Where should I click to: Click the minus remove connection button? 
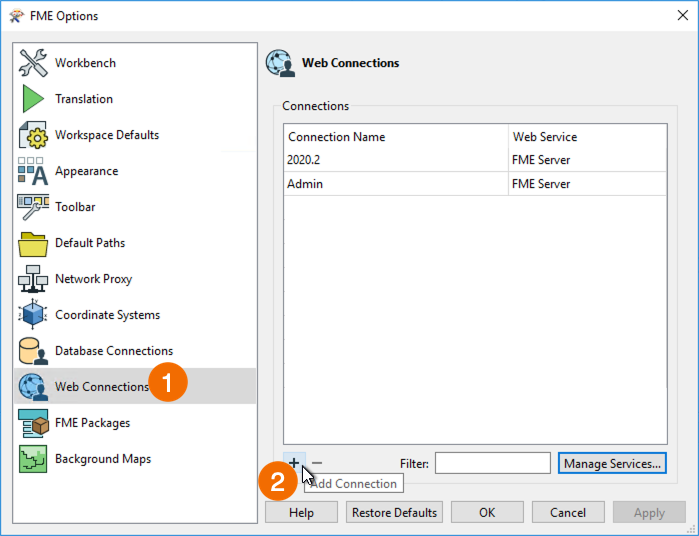pyautogui.click(x=317, y=463)
